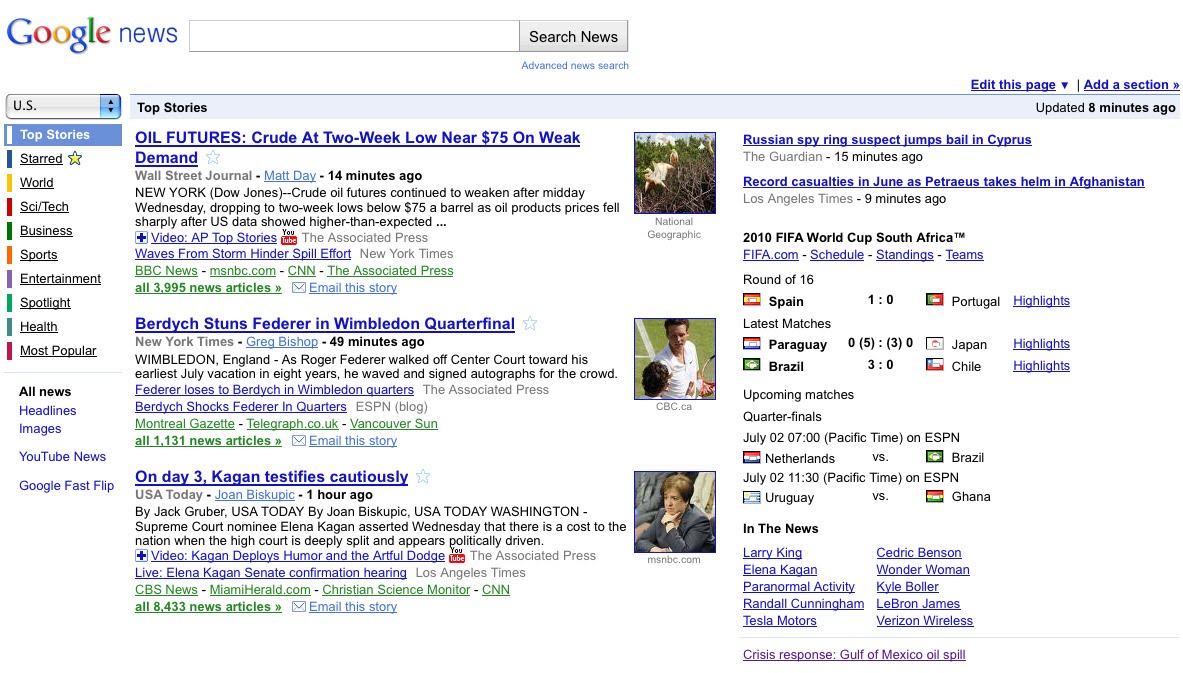Open YouTube News link
This screenshot has width=1183, height=673.
point(63,456)
